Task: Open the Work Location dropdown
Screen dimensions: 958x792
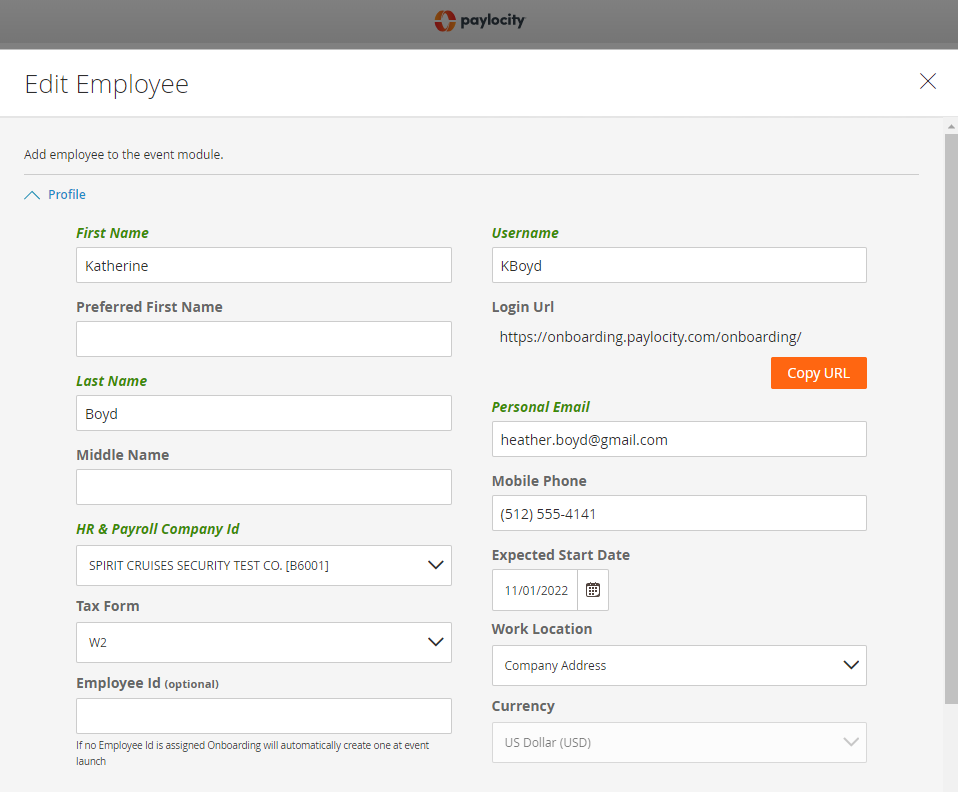Action: [679, 665]
